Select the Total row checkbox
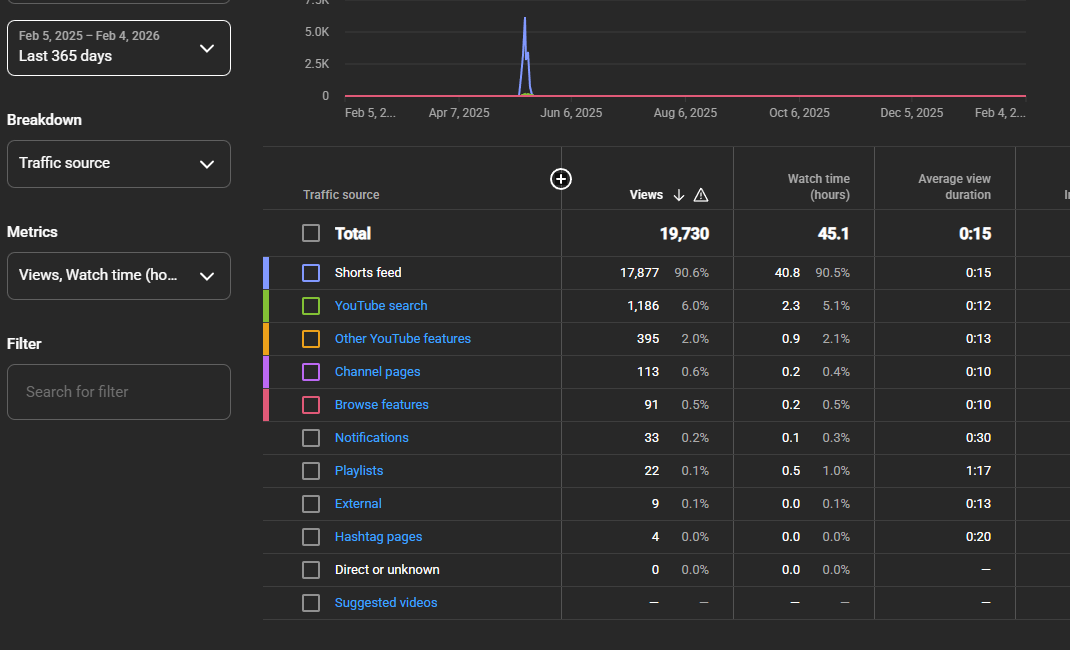 pos(311,233)
